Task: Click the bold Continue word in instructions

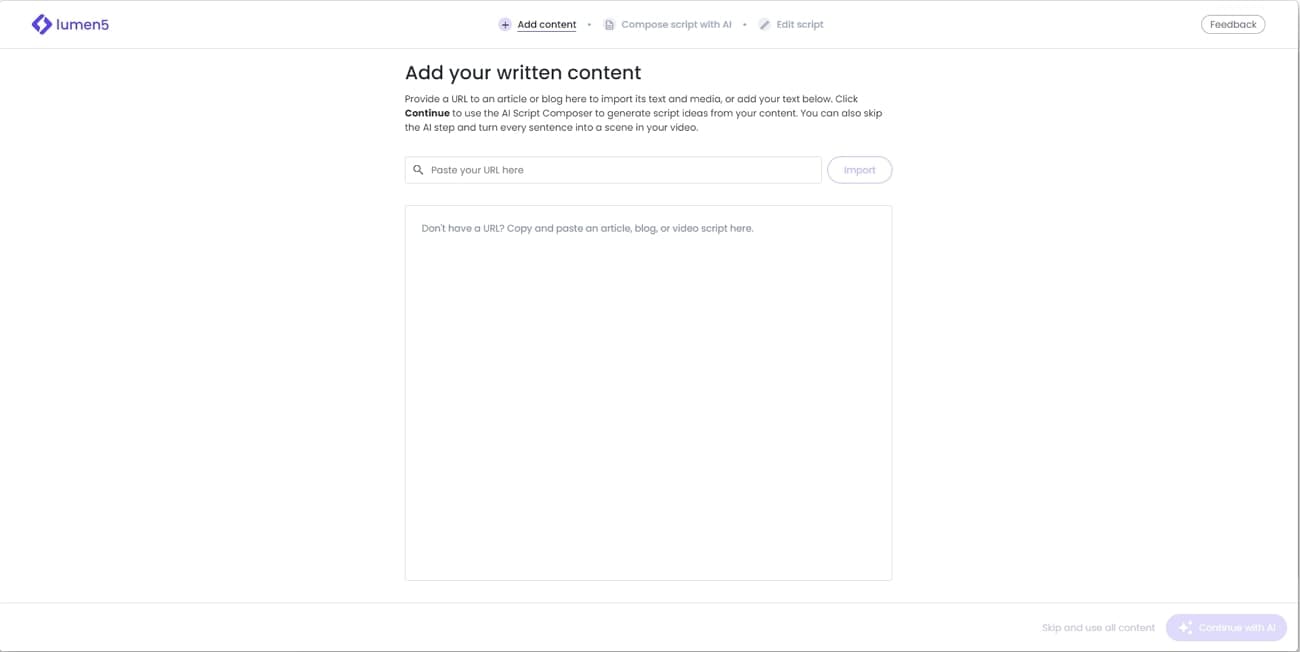Action: [x=428, y=113]
